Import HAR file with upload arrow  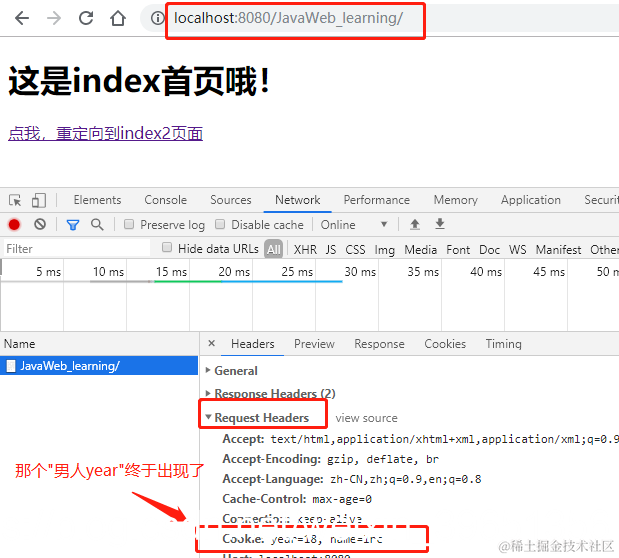(x=415, y=224)
